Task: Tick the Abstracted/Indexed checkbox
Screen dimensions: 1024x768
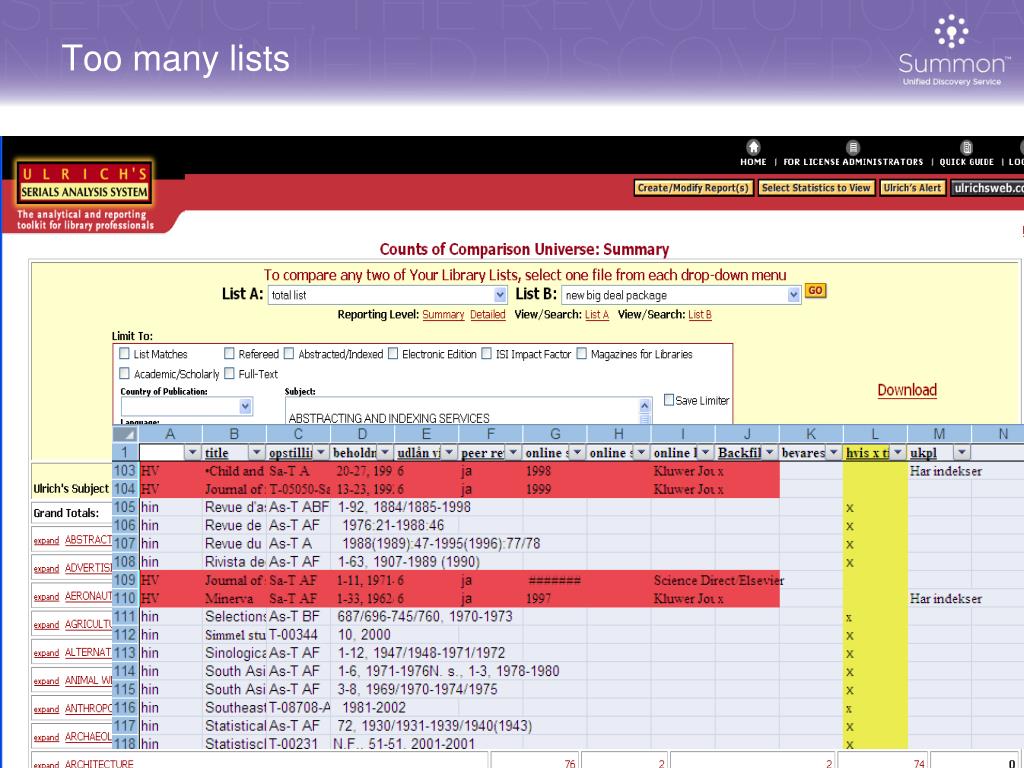Action: 289,353
